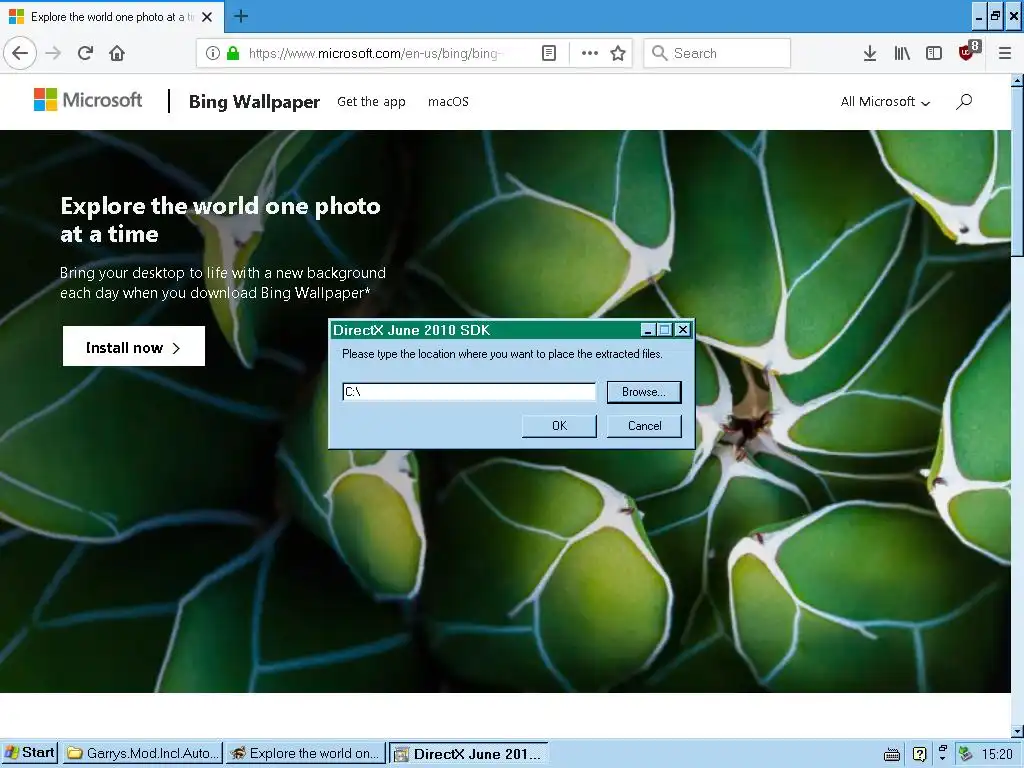Expand the All Microsoft dropdown
Image resolution: width=1024 pixels, height=768 pixels.
coord(885,101)
